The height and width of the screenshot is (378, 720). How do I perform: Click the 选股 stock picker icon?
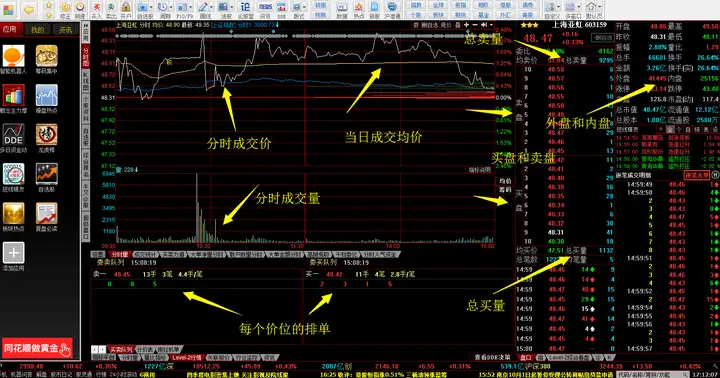[x=223, y=7]
